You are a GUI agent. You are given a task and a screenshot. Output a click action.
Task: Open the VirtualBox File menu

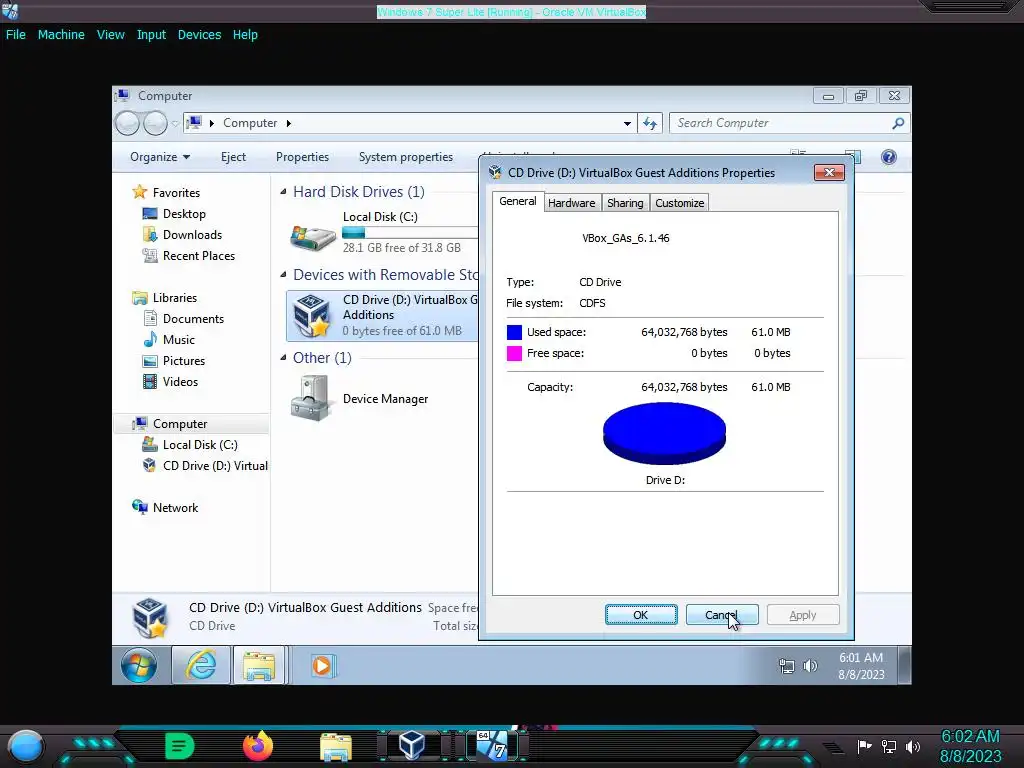(16, 35)
